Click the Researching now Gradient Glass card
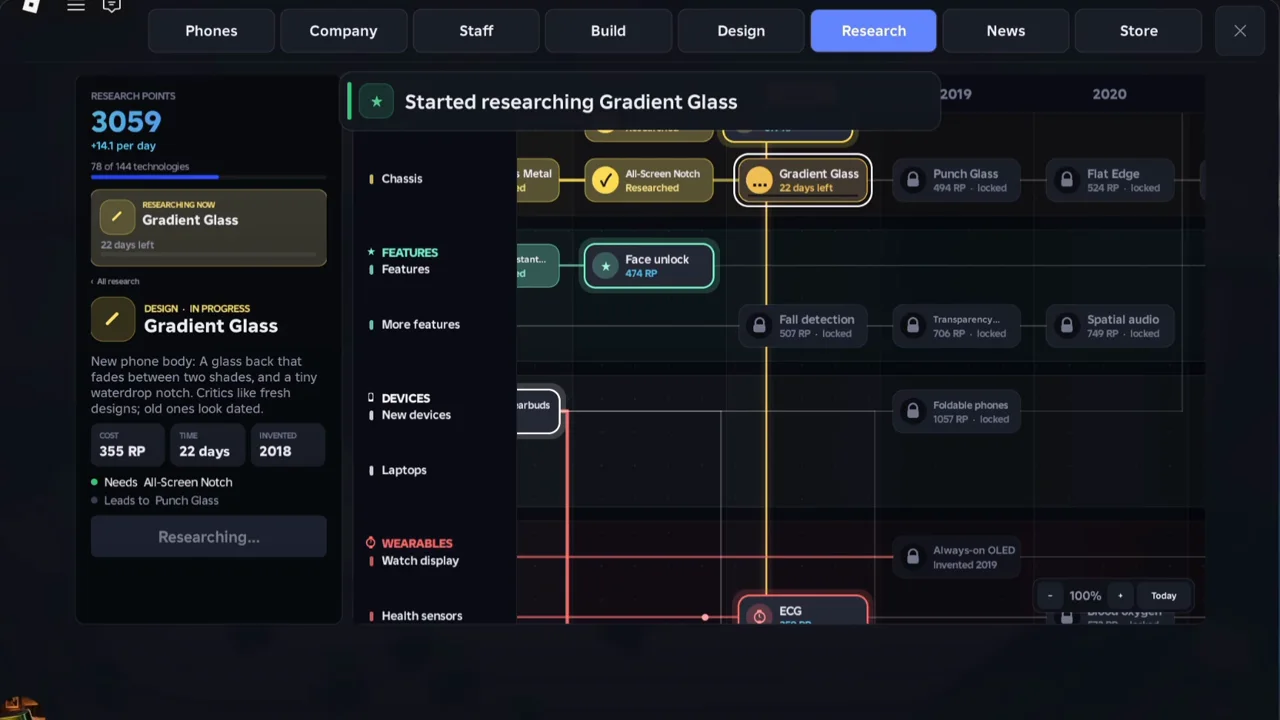 tap(209, 227)
